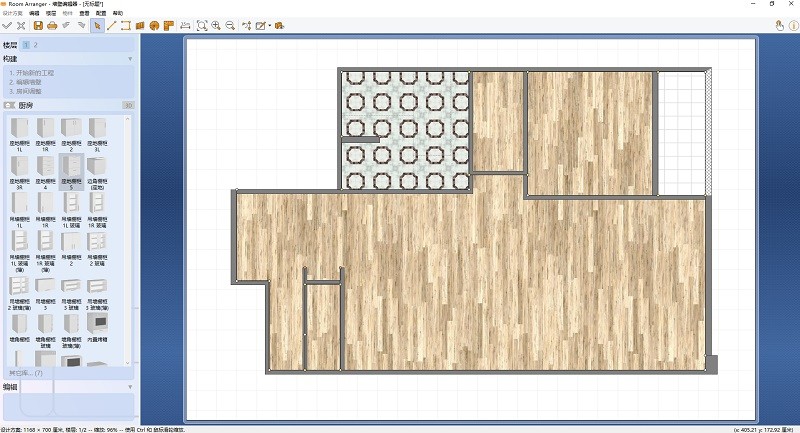Click the hand icon at top right
Image resolution: width=800 pixels, height=433 pixels.
(x=780, y=26)
